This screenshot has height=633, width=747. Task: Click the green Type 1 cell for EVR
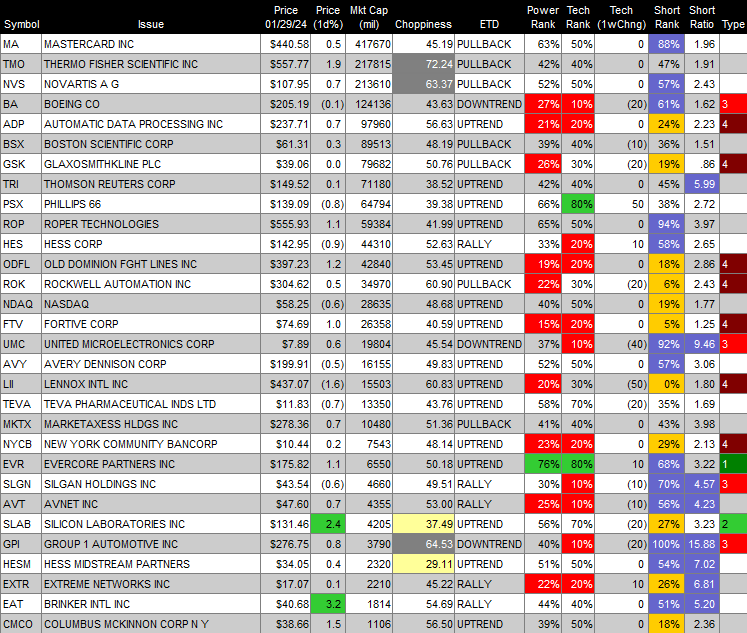pyautogui.click(x=733, y=464)
